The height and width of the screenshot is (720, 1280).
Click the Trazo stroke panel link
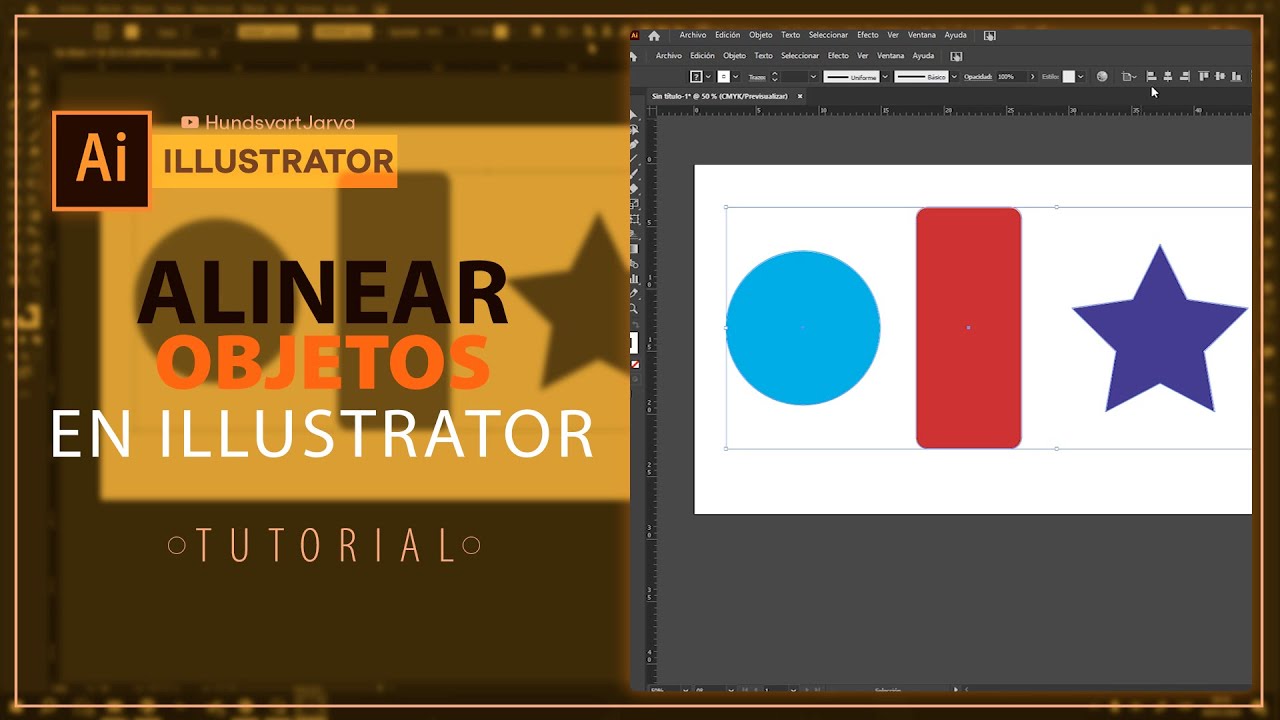click(757, 77)
